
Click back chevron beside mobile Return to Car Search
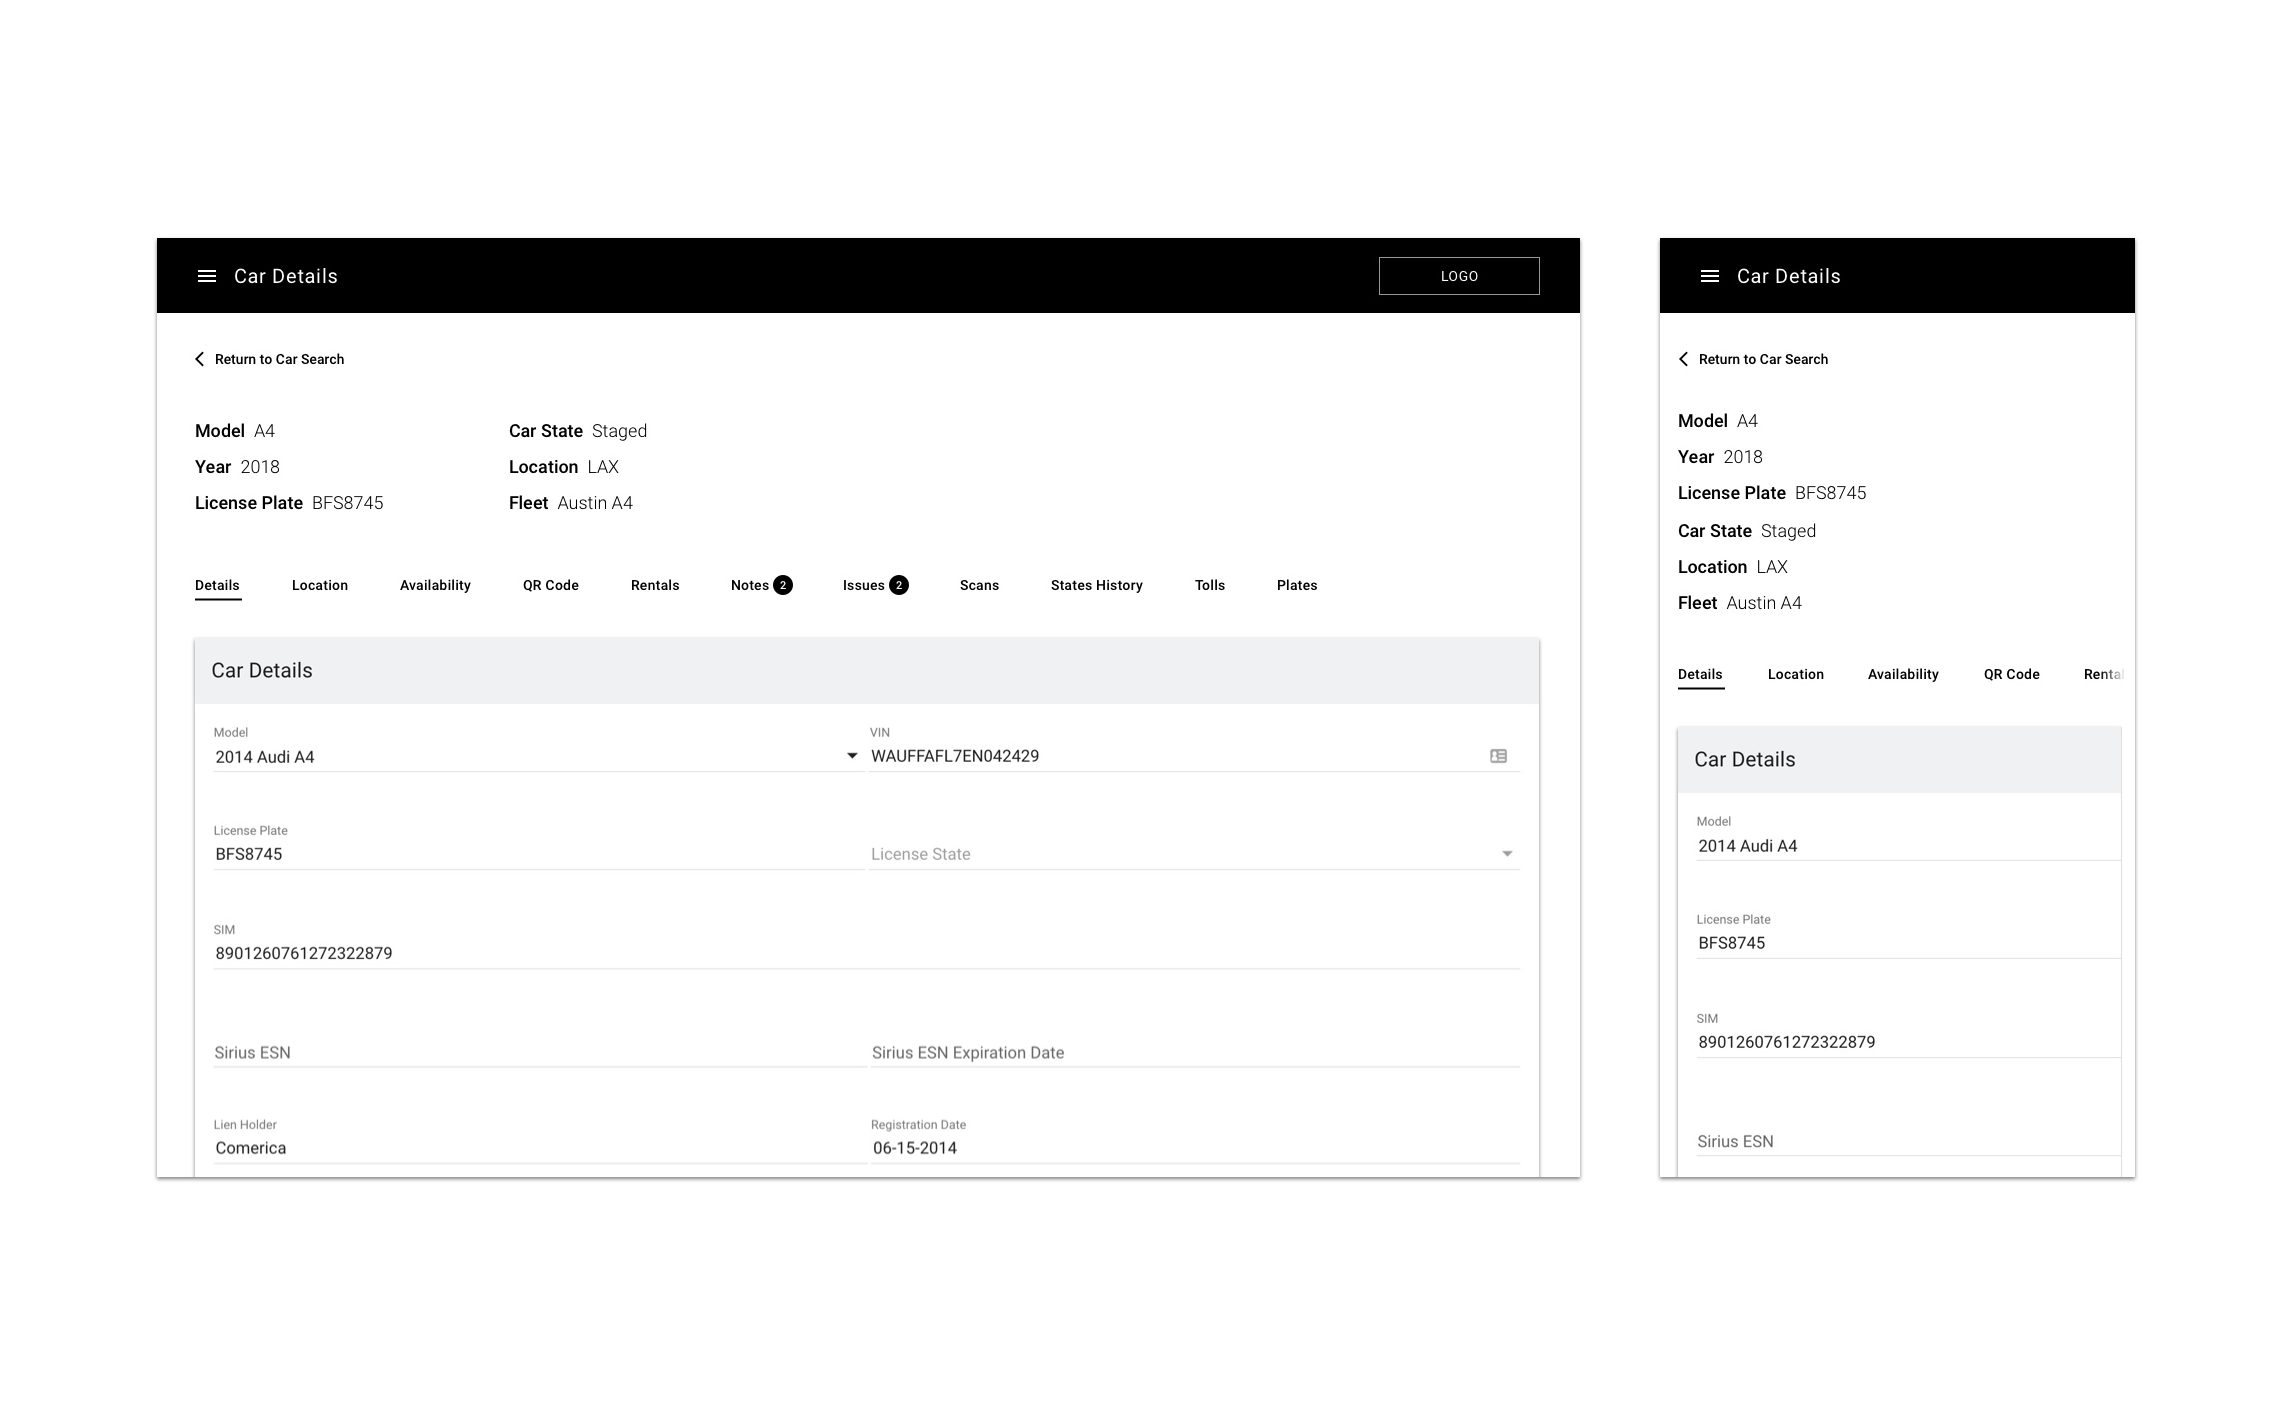(x=1683, y=359)
